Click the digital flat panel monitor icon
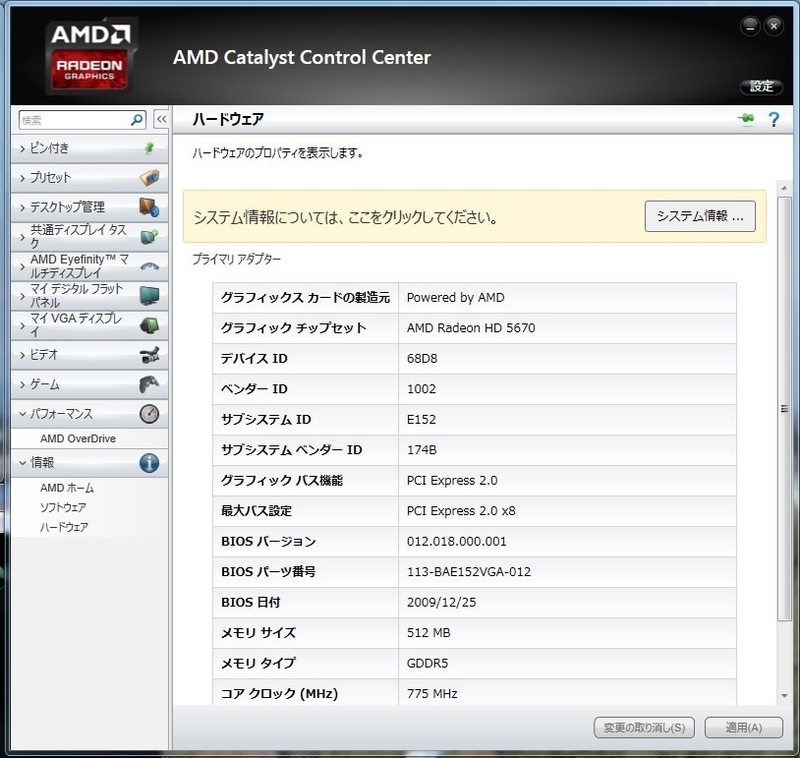Viewport: 800px width, 758px height. pos(149,295)
